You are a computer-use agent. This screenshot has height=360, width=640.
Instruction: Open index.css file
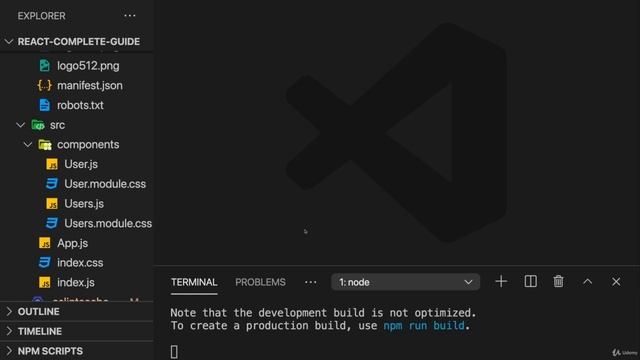pyautogui.click(x=80, y=263)
